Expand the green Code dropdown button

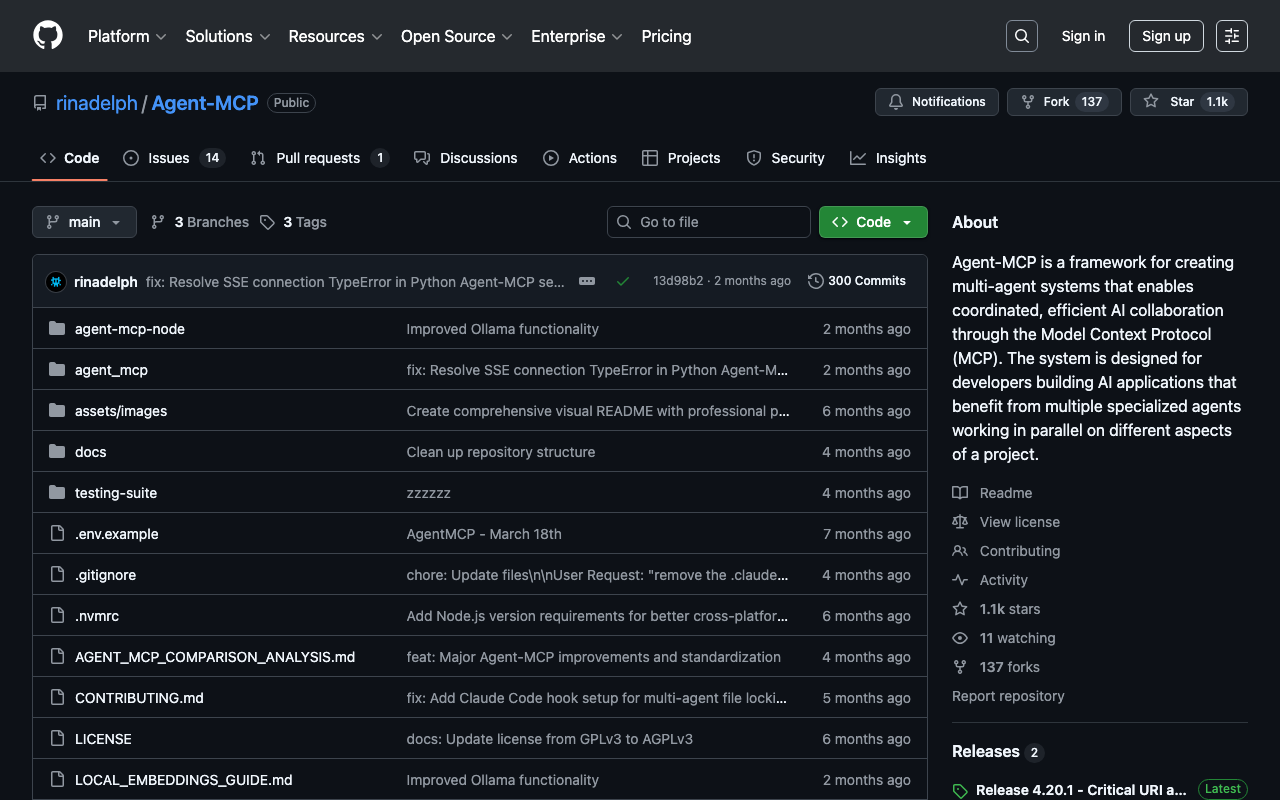pyautogui.click(x=873, y=222)
